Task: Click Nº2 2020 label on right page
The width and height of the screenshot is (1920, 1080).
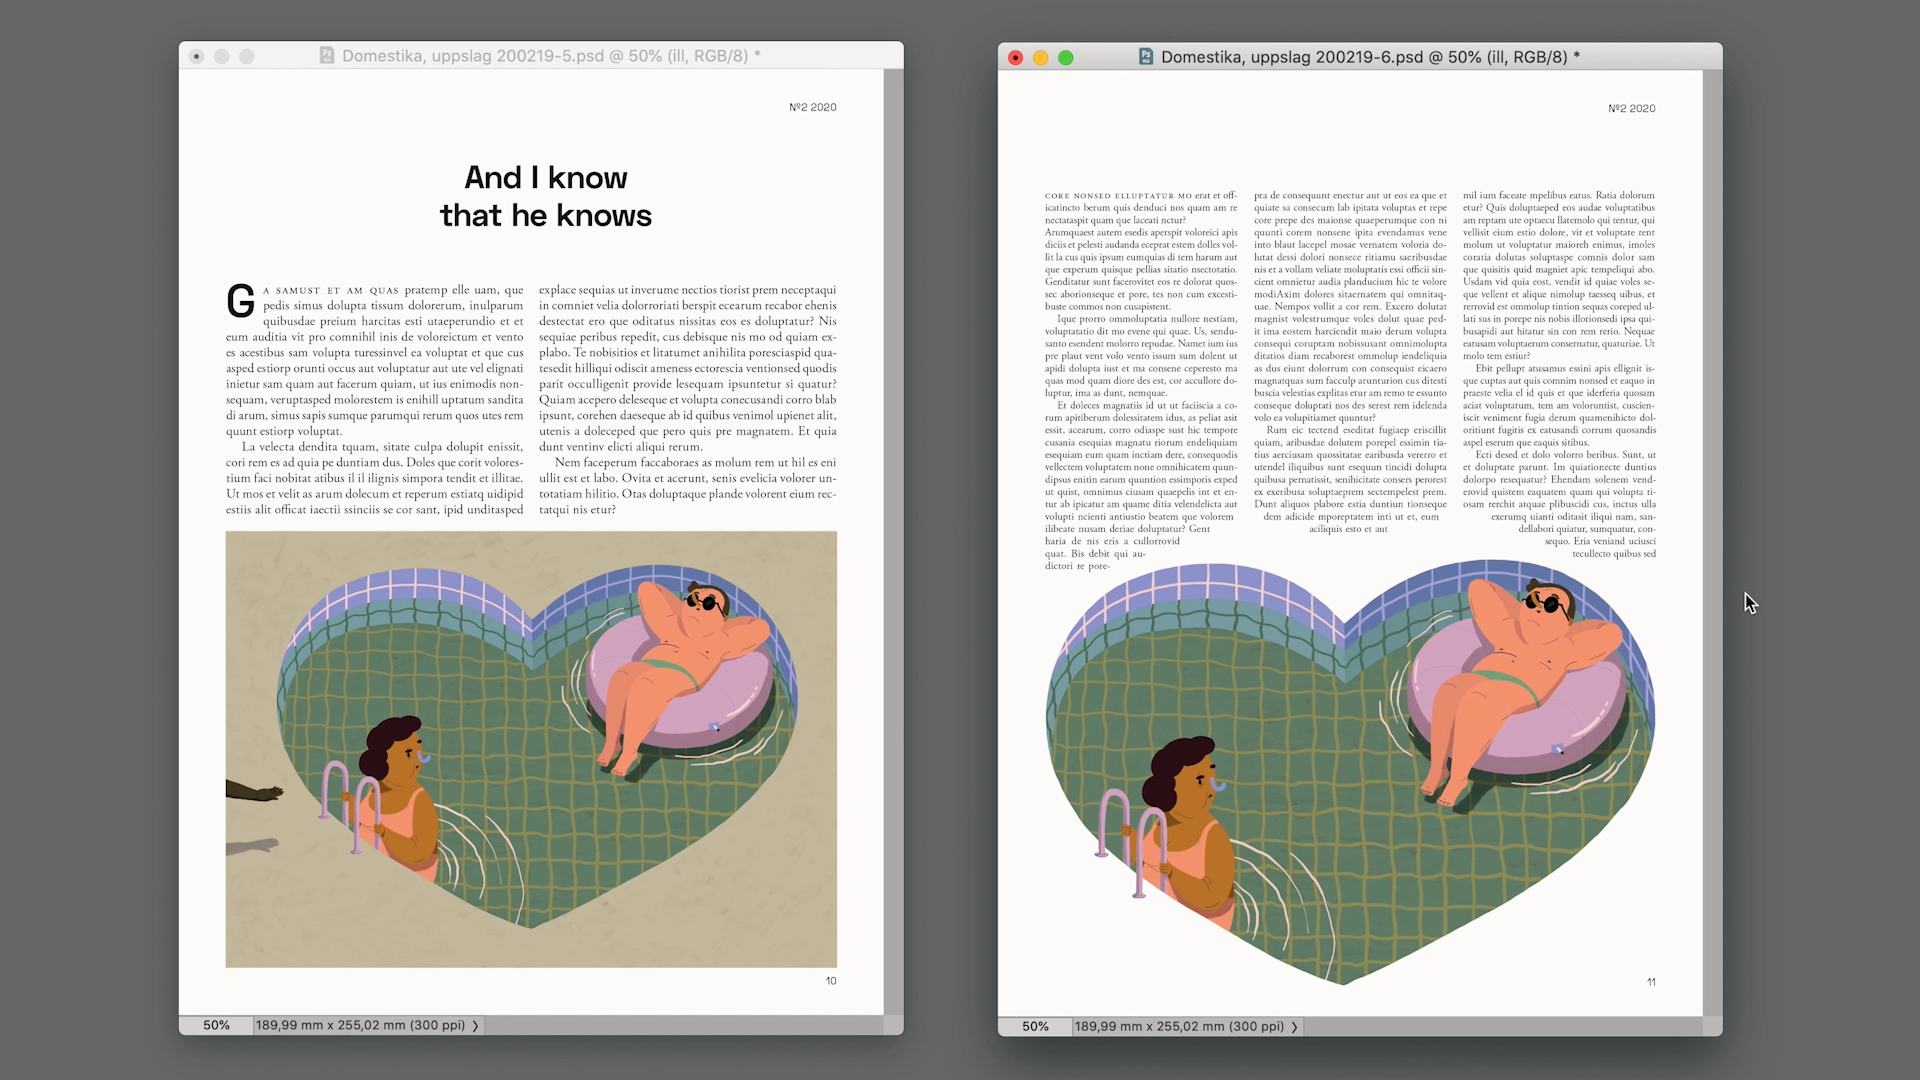Action: pos(1631,108)
